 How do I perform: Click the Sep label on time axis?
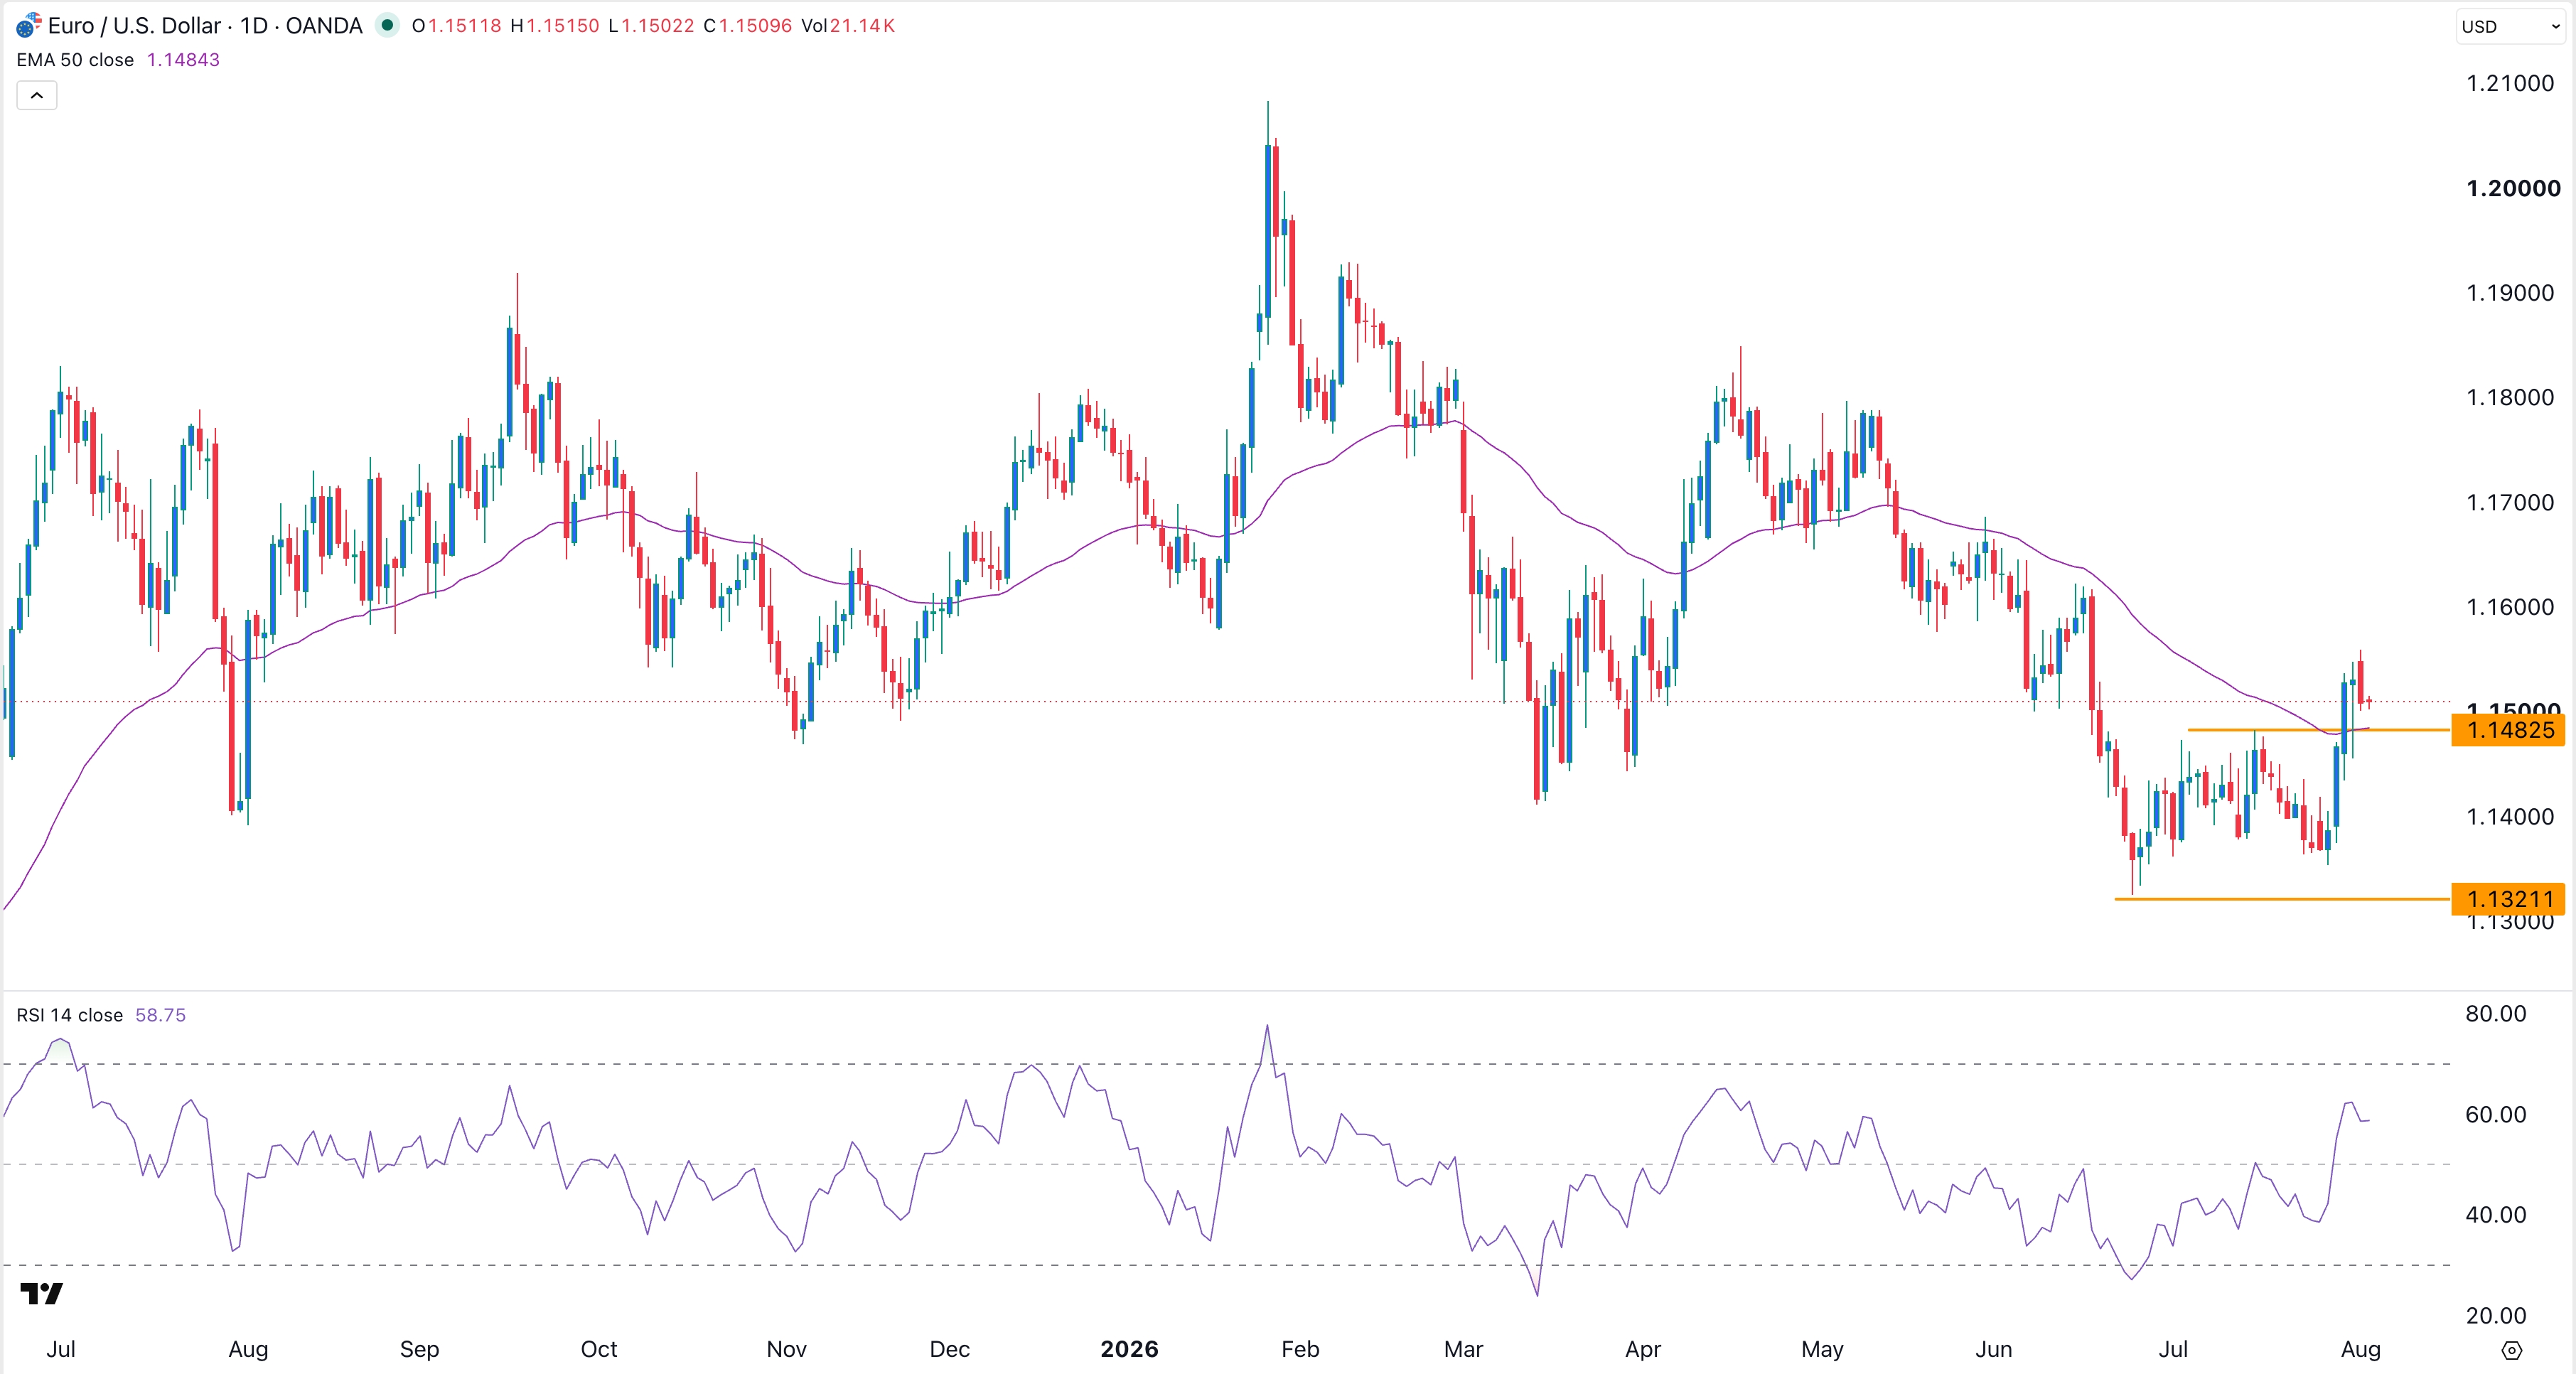pos(419,1350)
